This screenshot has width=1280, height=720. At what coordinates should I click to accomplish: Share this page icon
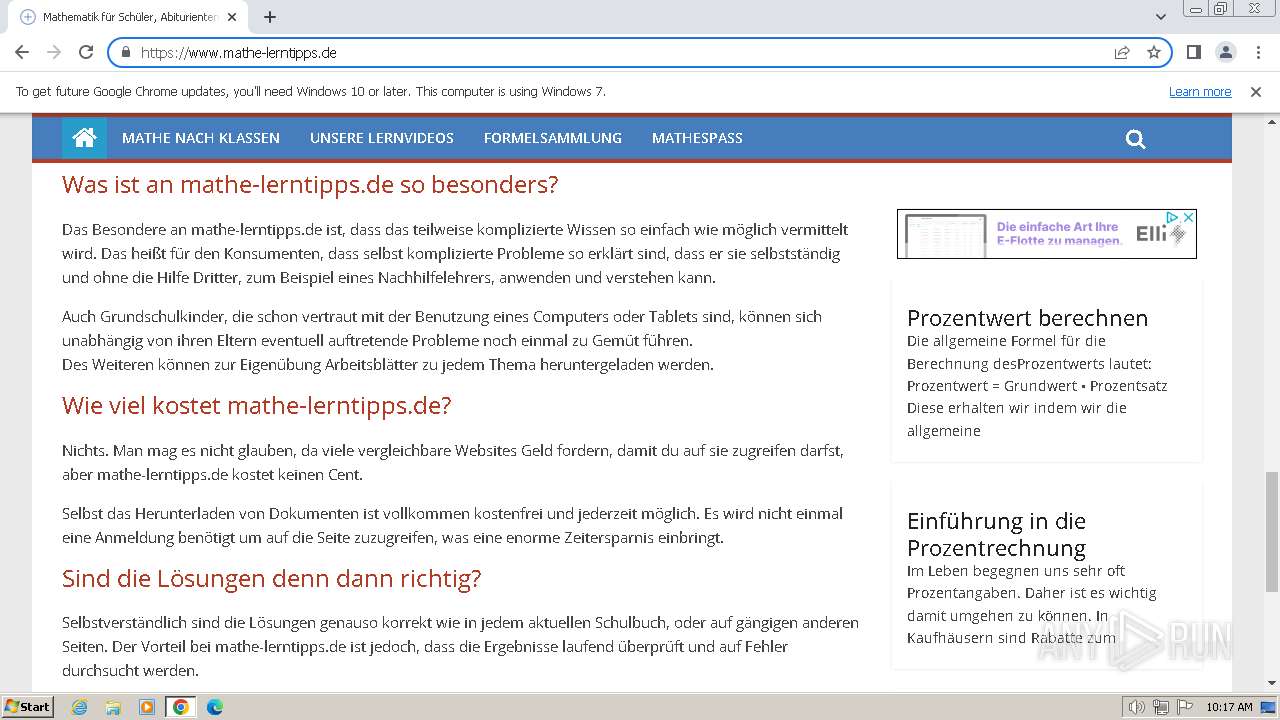tap(1122, 52)
